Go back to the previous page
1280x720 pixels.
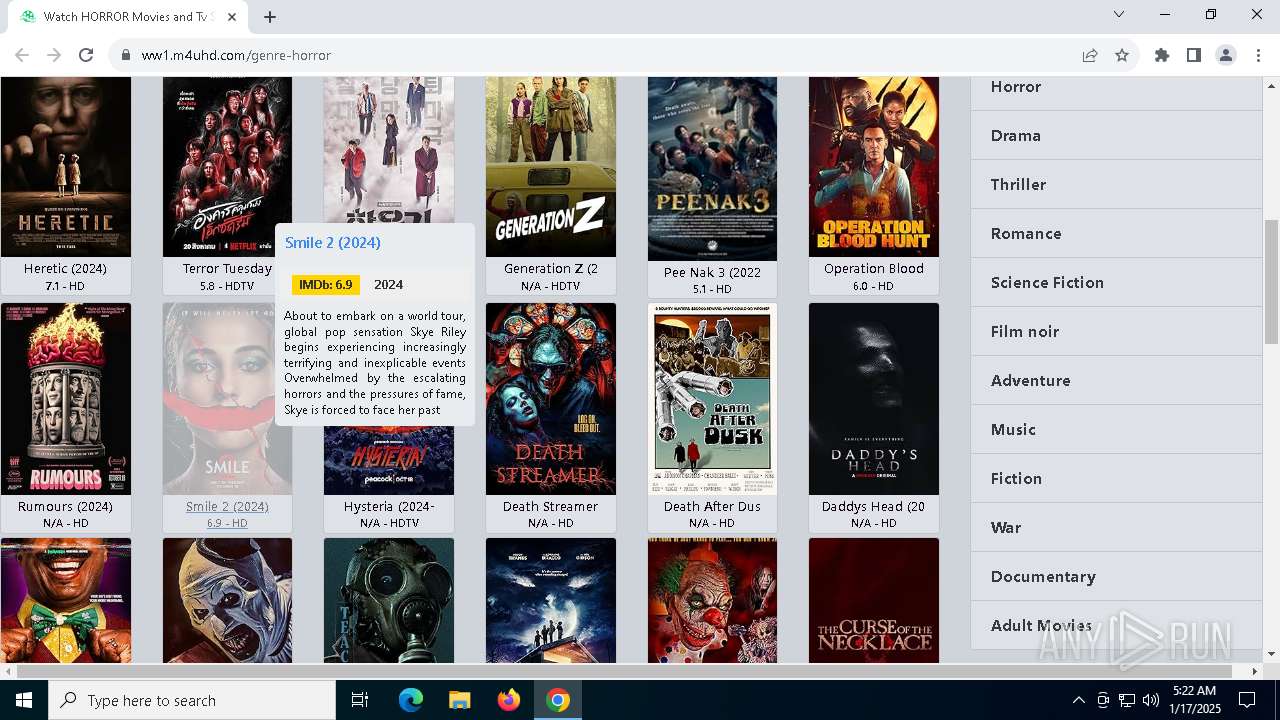22,55
